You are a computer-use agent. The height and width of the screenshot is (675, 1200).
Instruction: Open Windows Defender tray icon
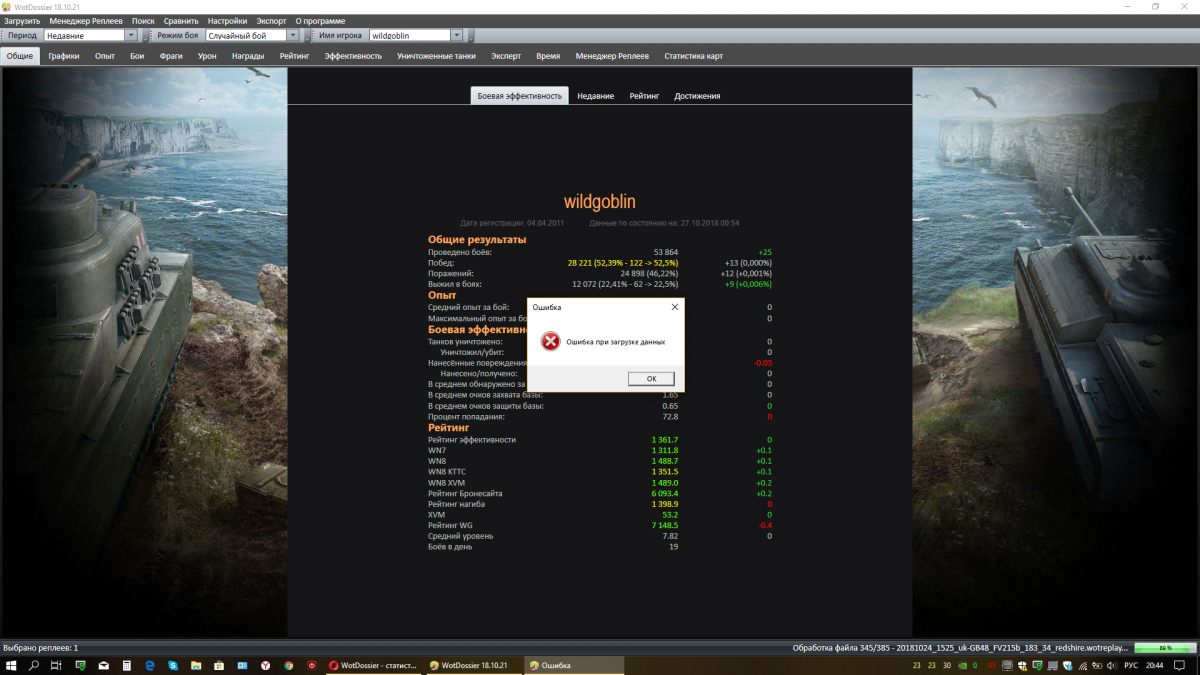1022,665
